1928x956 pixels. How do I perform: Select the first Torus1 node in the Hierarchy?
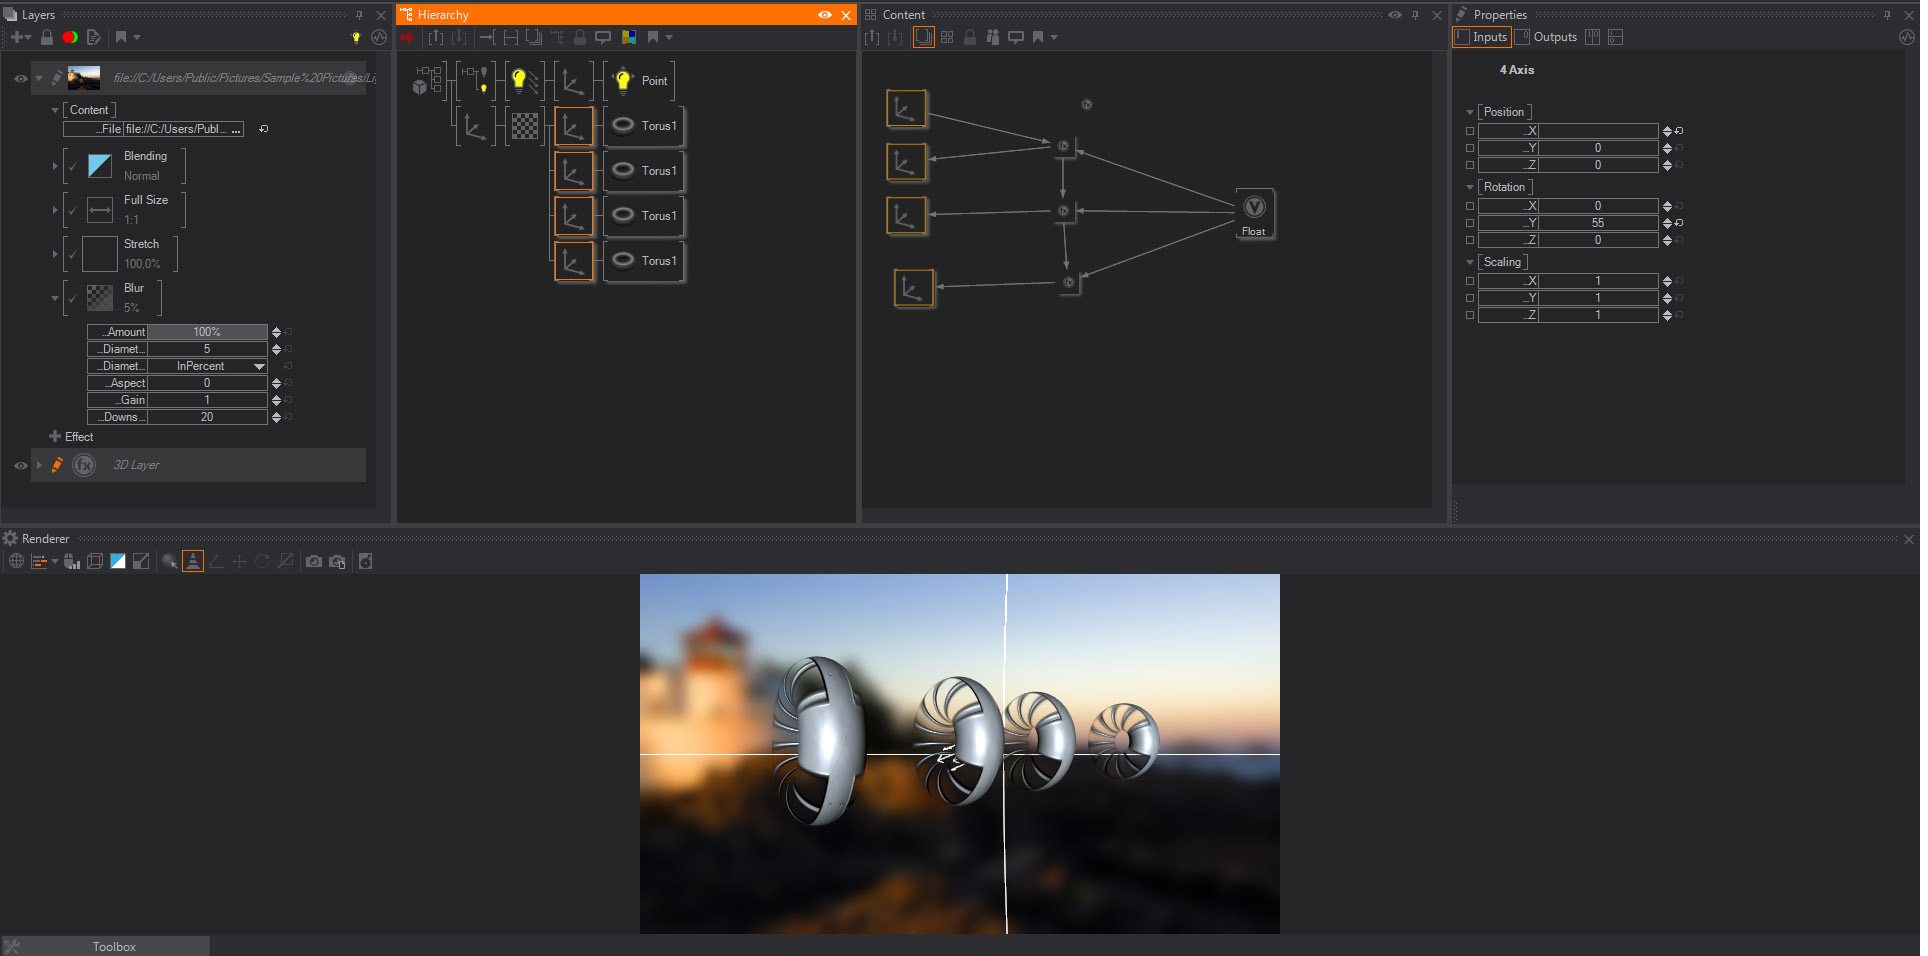[645, 126]
